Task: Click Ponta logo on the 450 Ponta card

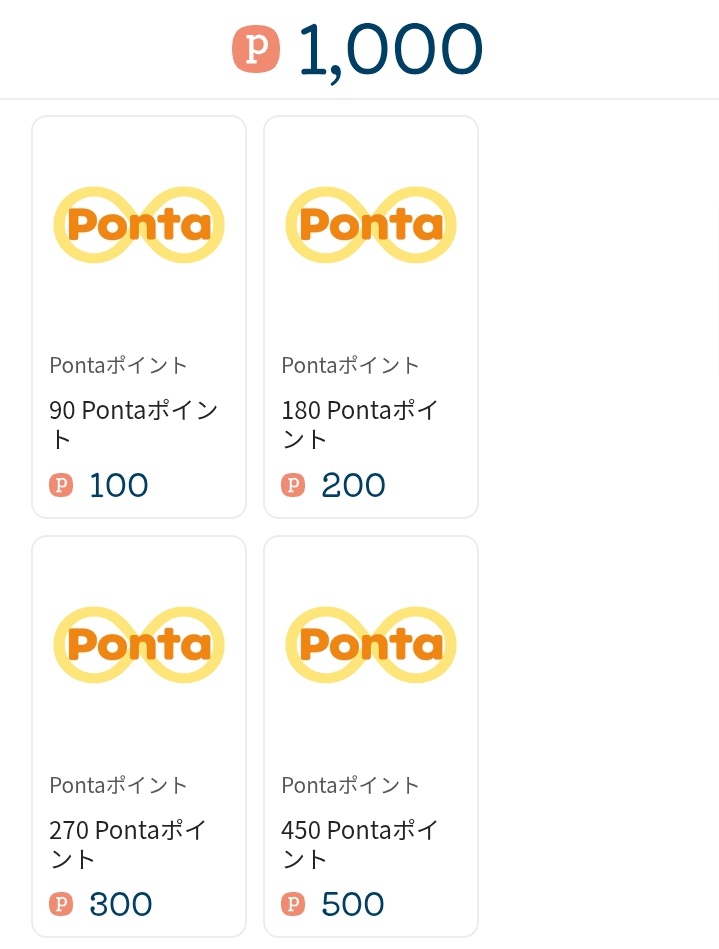Action: click(371, 645)
